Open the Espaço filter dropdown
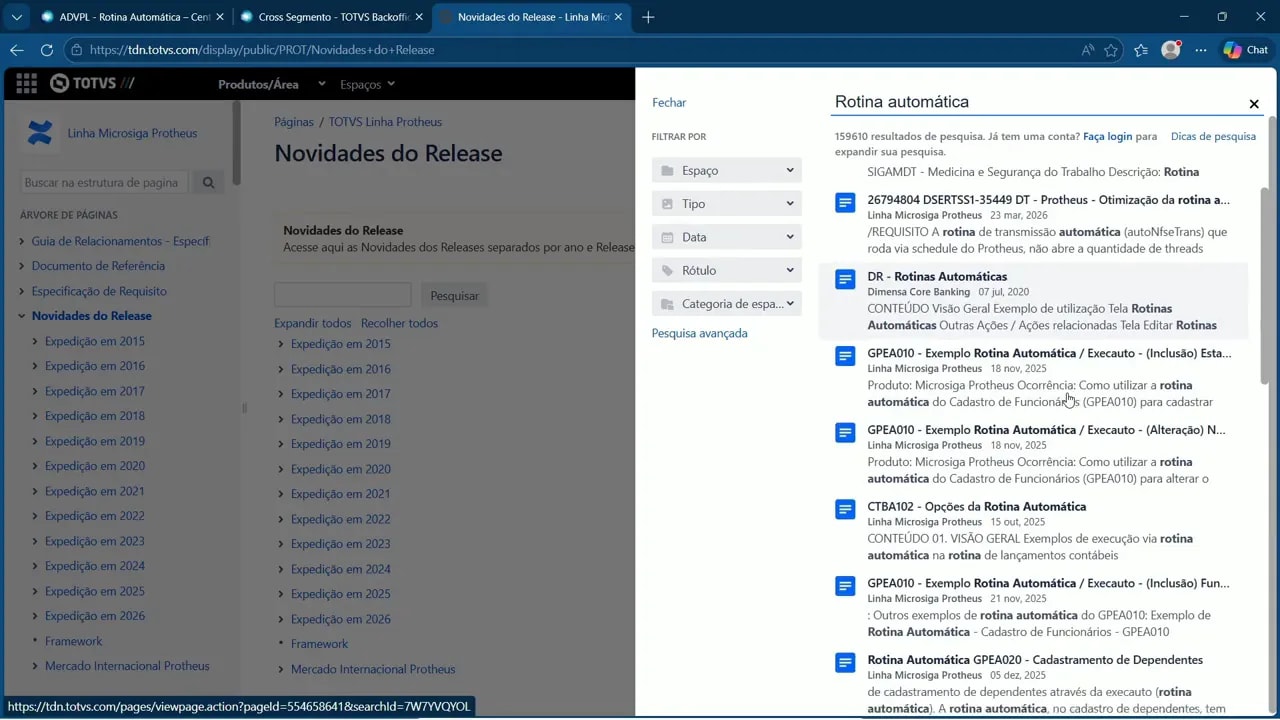1280x720 pixels. [727, 171]
